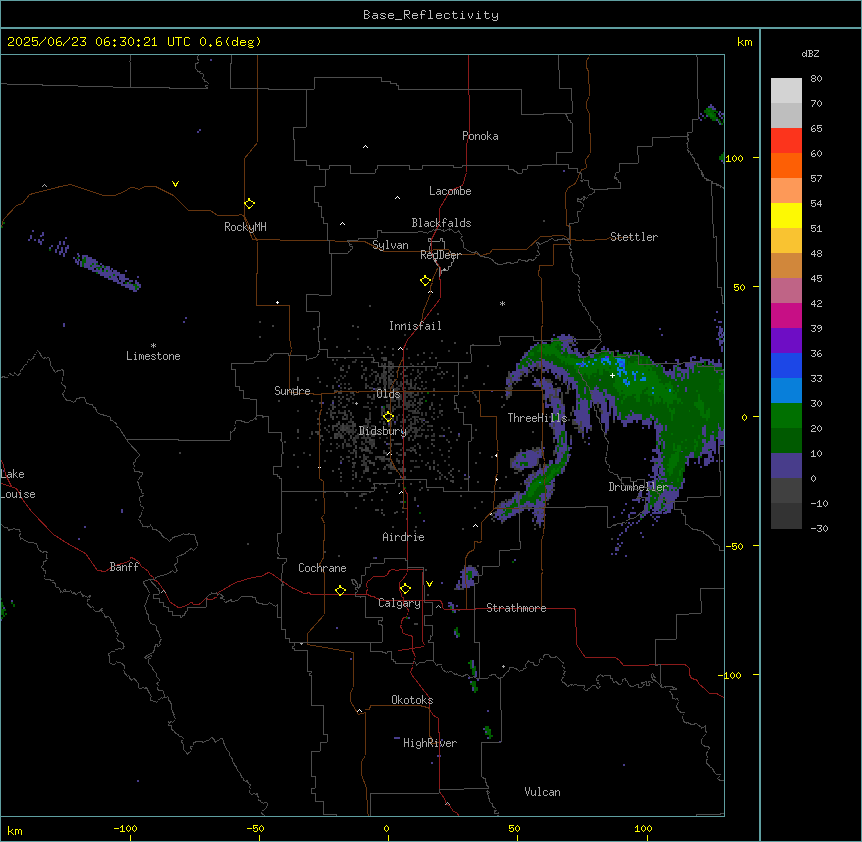Viewport: 862px width, 842px height.
Task: Click the Blackfalds city label
Action: point(441,223)
